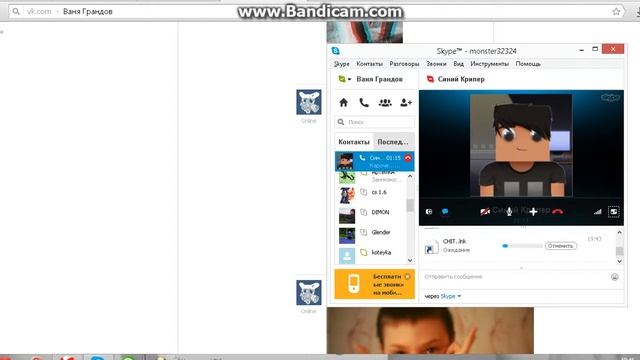This screenshot has width=640, height=360.
Task: Open the 'через Skype' send method dropdown
Action: [x=443, y=296]
